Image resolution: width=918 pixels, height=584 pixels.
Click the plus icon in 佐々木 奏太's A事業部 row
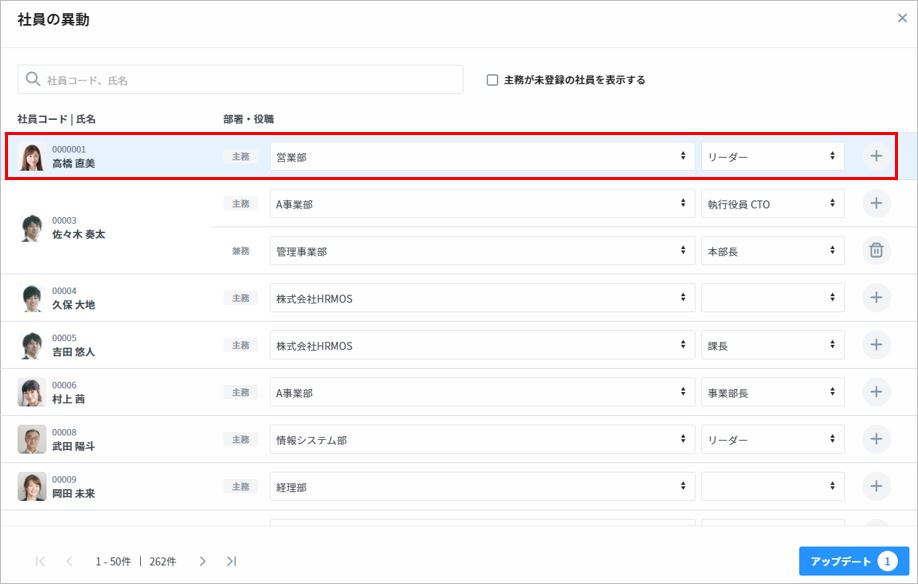click(876, 203)
